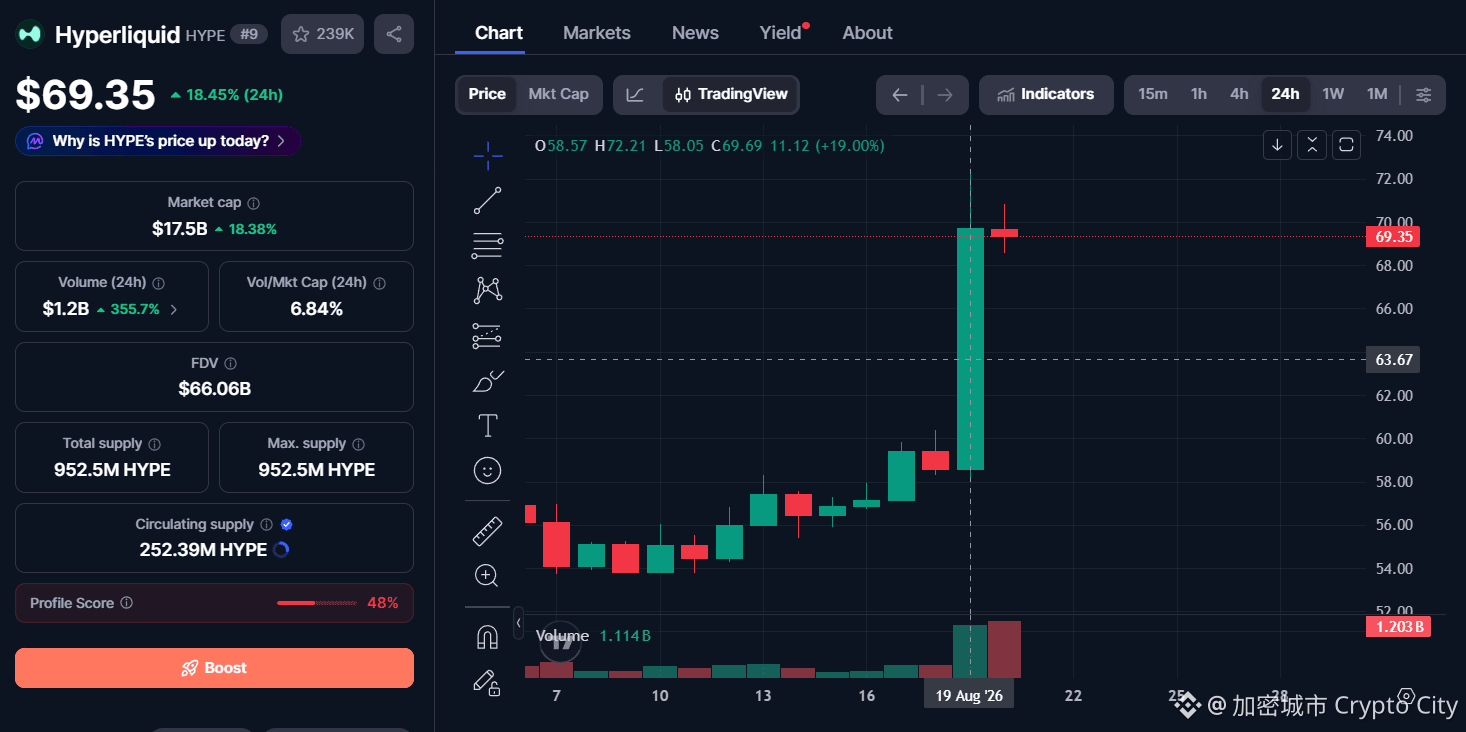Select the 1h timeframe
The height and width of the screenshot is (732, 1466).
[1198, 94]
